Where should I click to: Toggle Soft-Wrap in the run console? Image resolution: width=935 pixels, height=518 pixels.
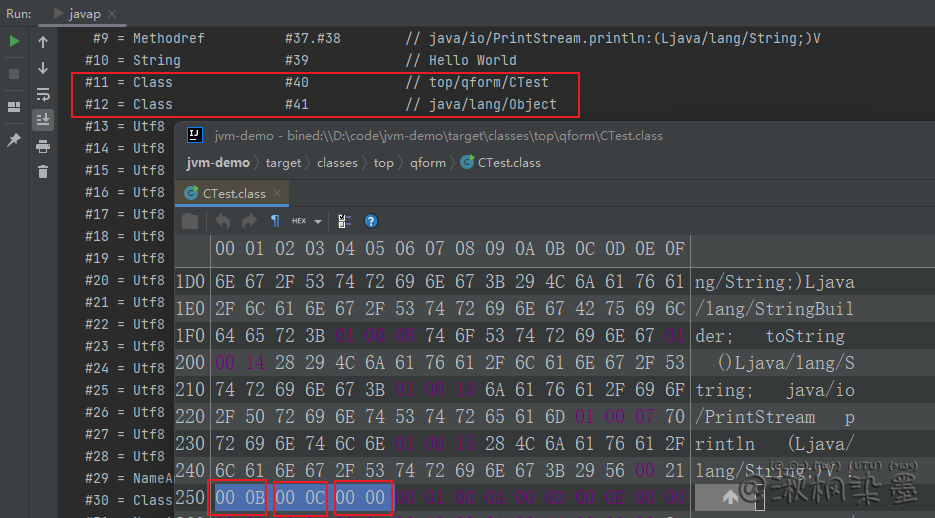pos(43,94)
